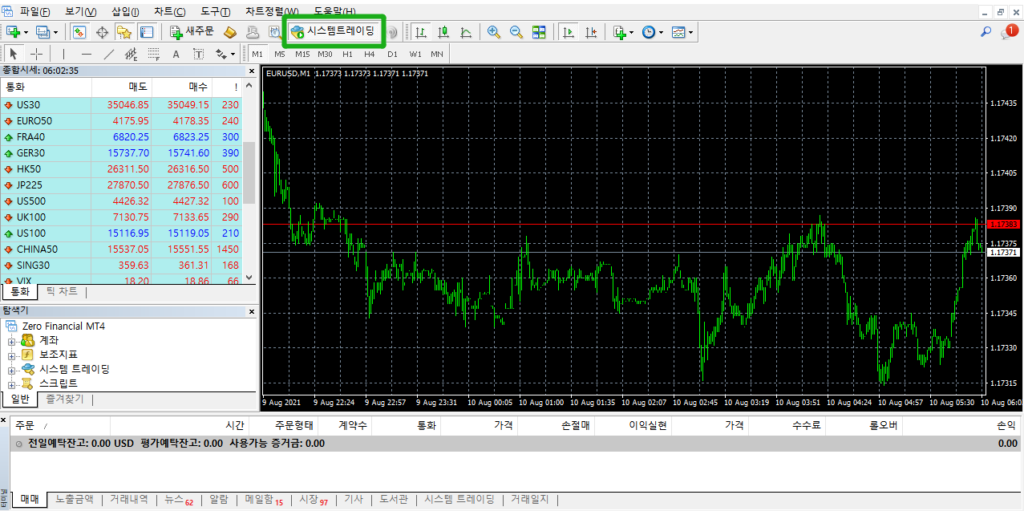Open the 삽입 menu
This screenshot has height=511, width=1024.
click(125, 12)
